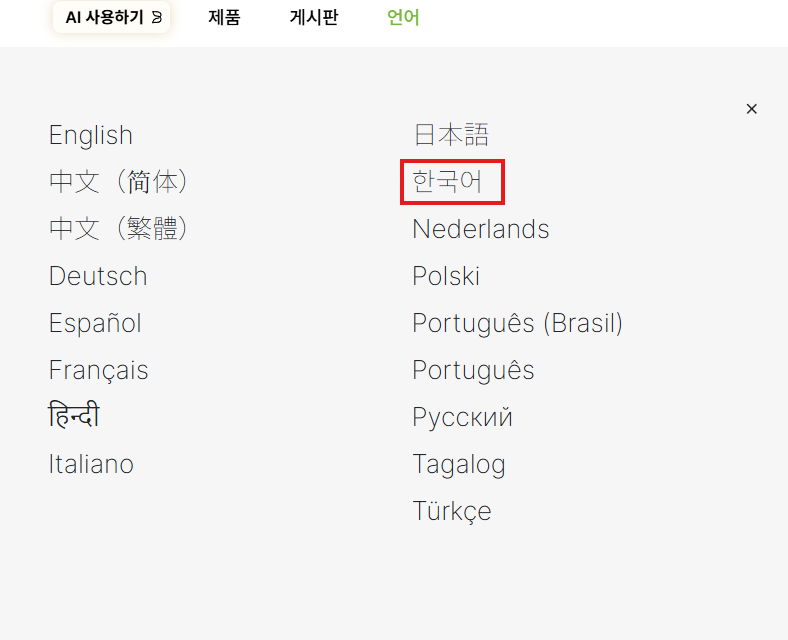Choose Italiano language
Viewport: 788px width, 640px height.
pos(91,464)
